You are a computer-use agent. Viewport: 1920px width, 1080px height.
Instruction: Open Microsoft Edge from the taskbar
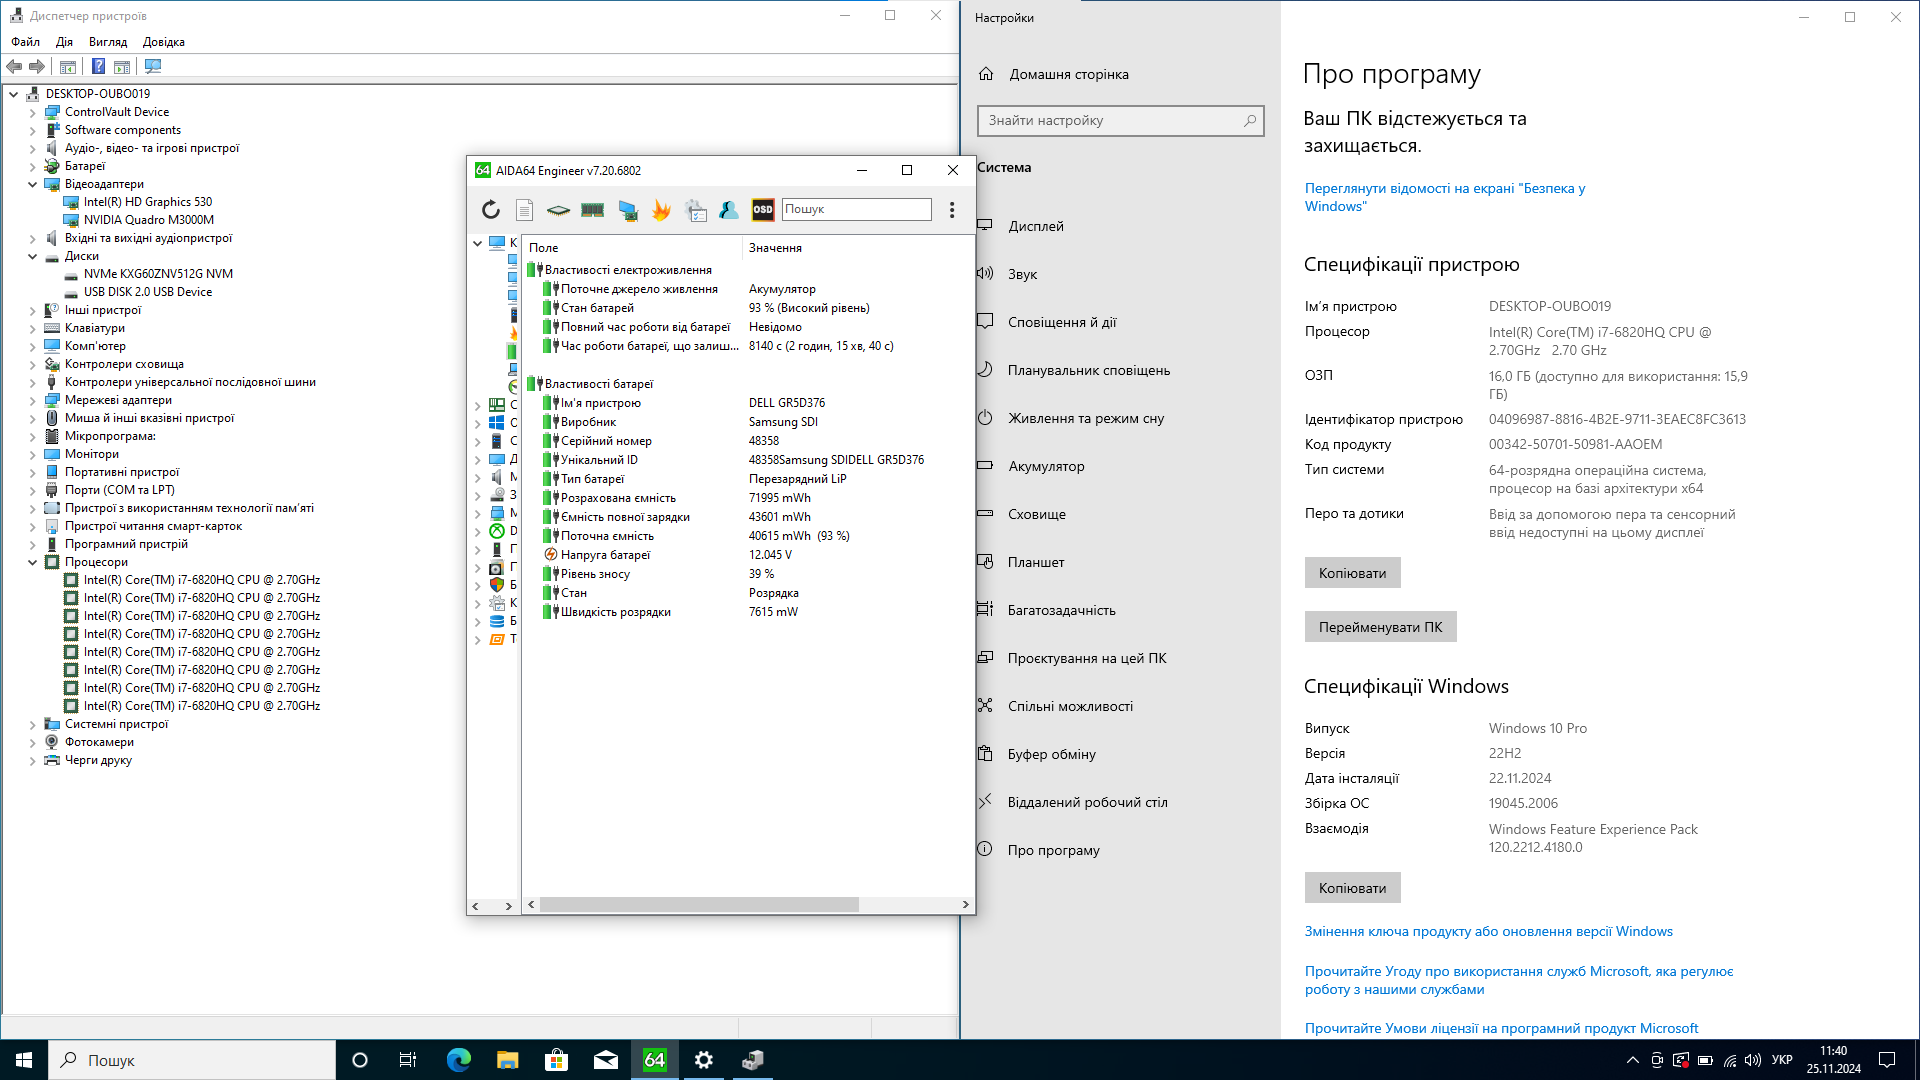458,1060
